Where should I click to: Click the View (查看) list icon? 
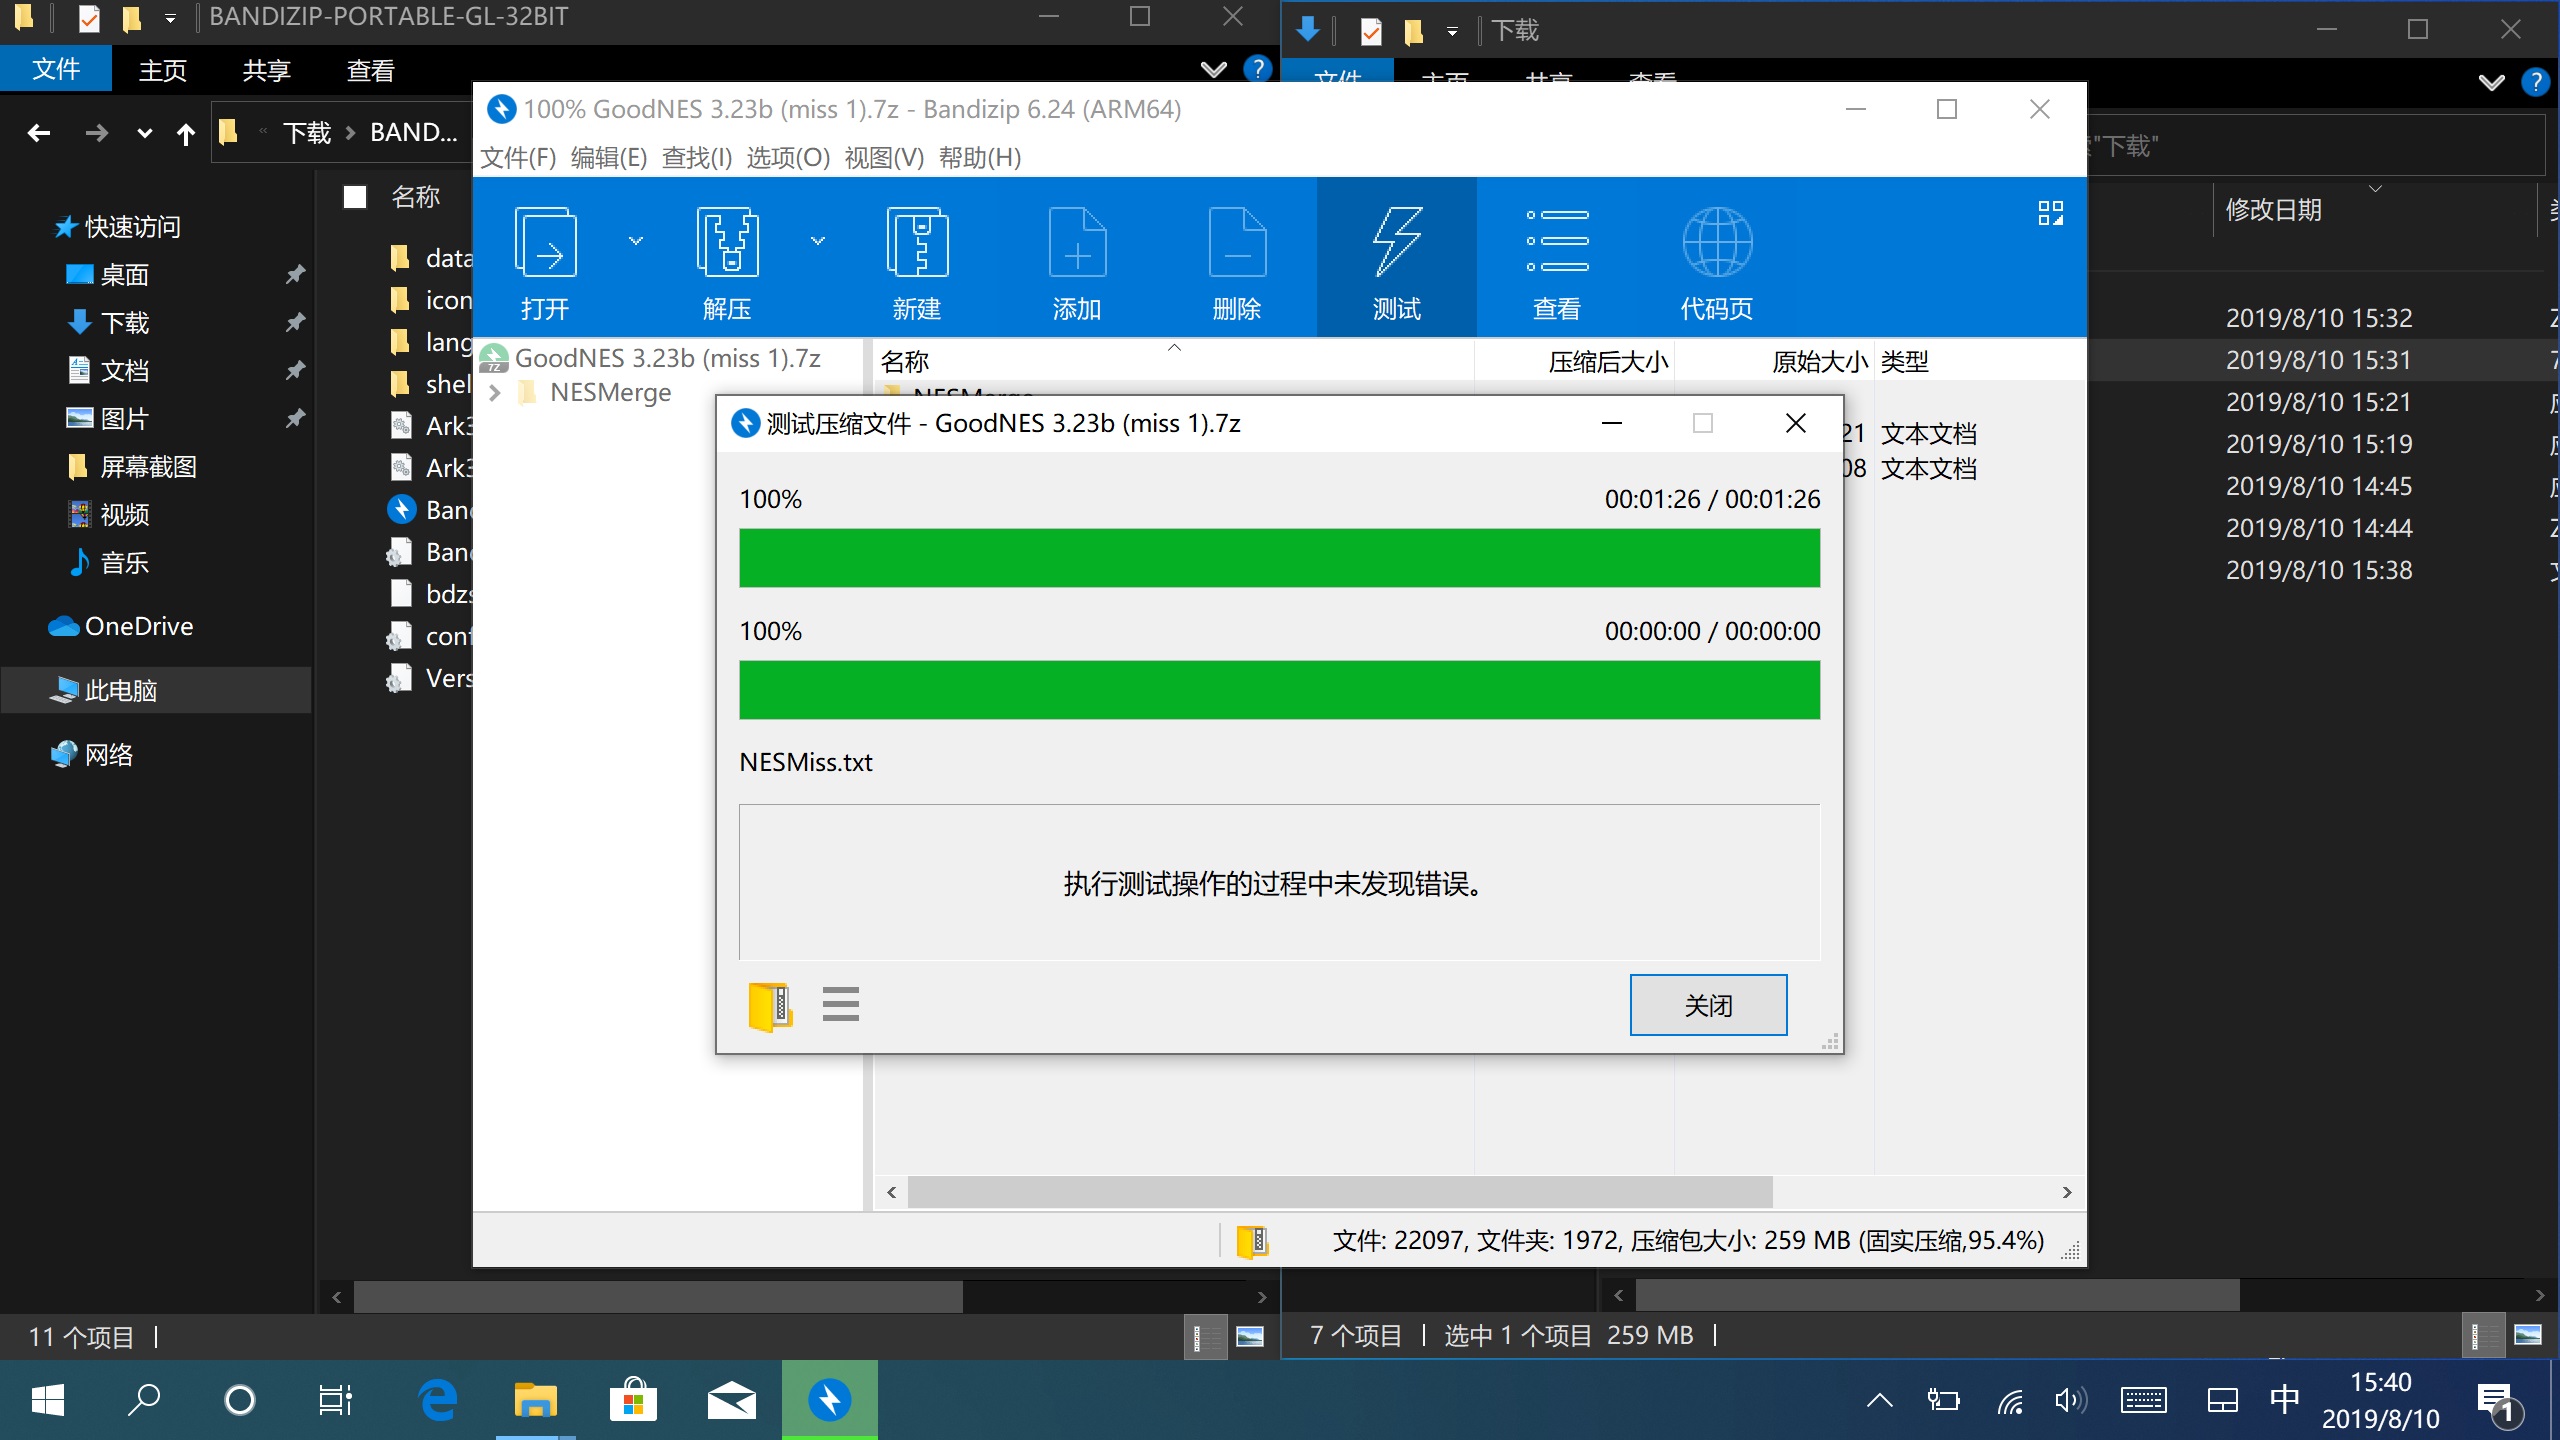tap(1557, 241)
